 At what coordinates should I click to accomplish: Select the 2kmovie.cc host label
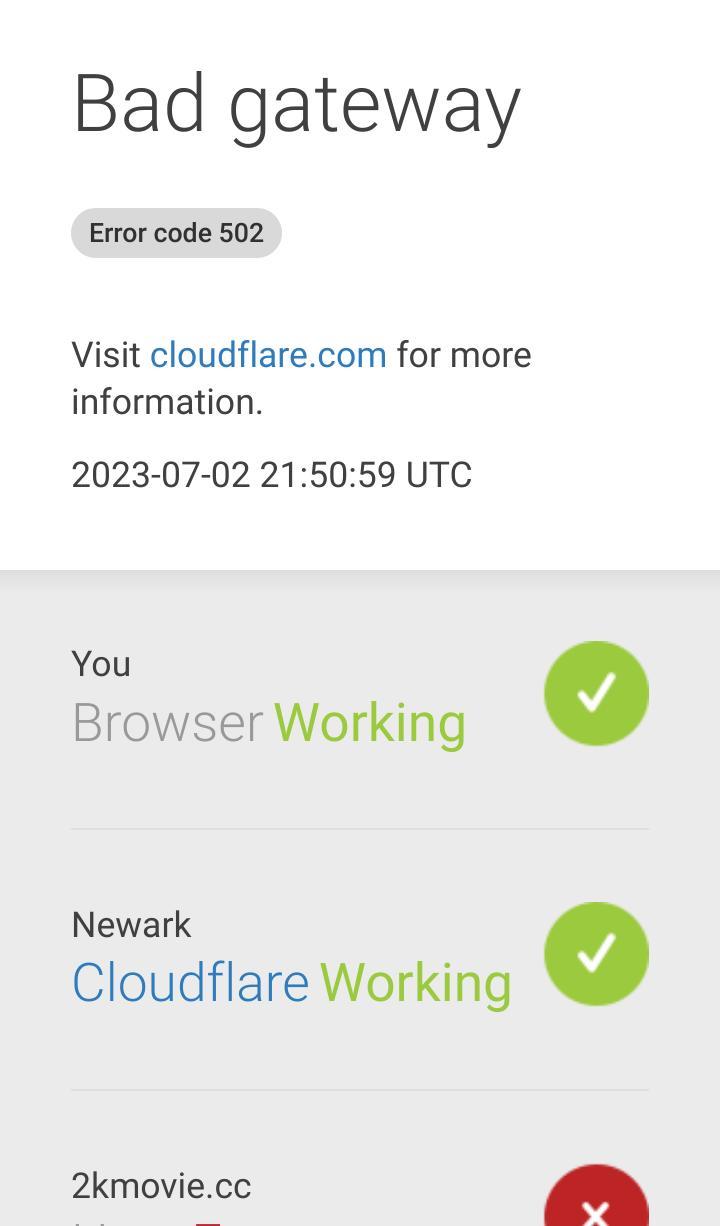[x=161, y=1186]
